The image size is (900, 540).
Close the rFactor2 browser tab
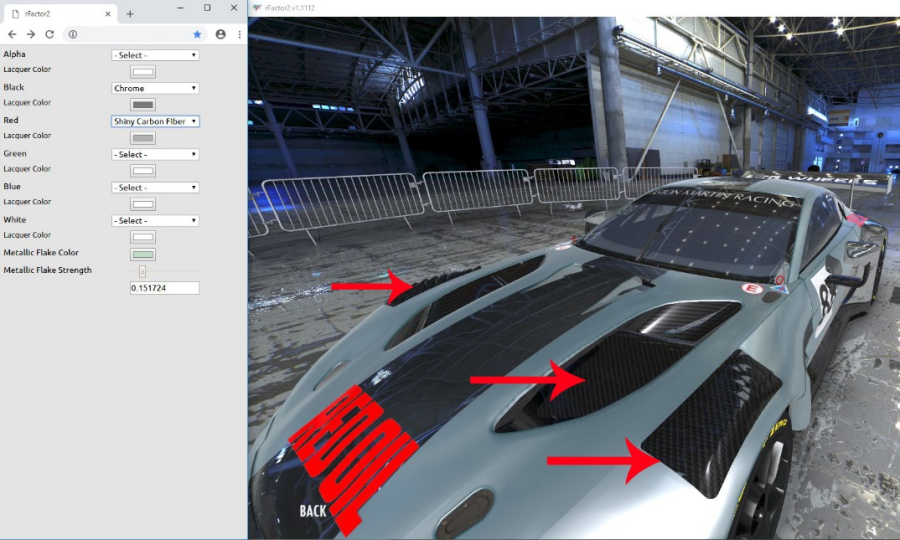pos(108,14)
